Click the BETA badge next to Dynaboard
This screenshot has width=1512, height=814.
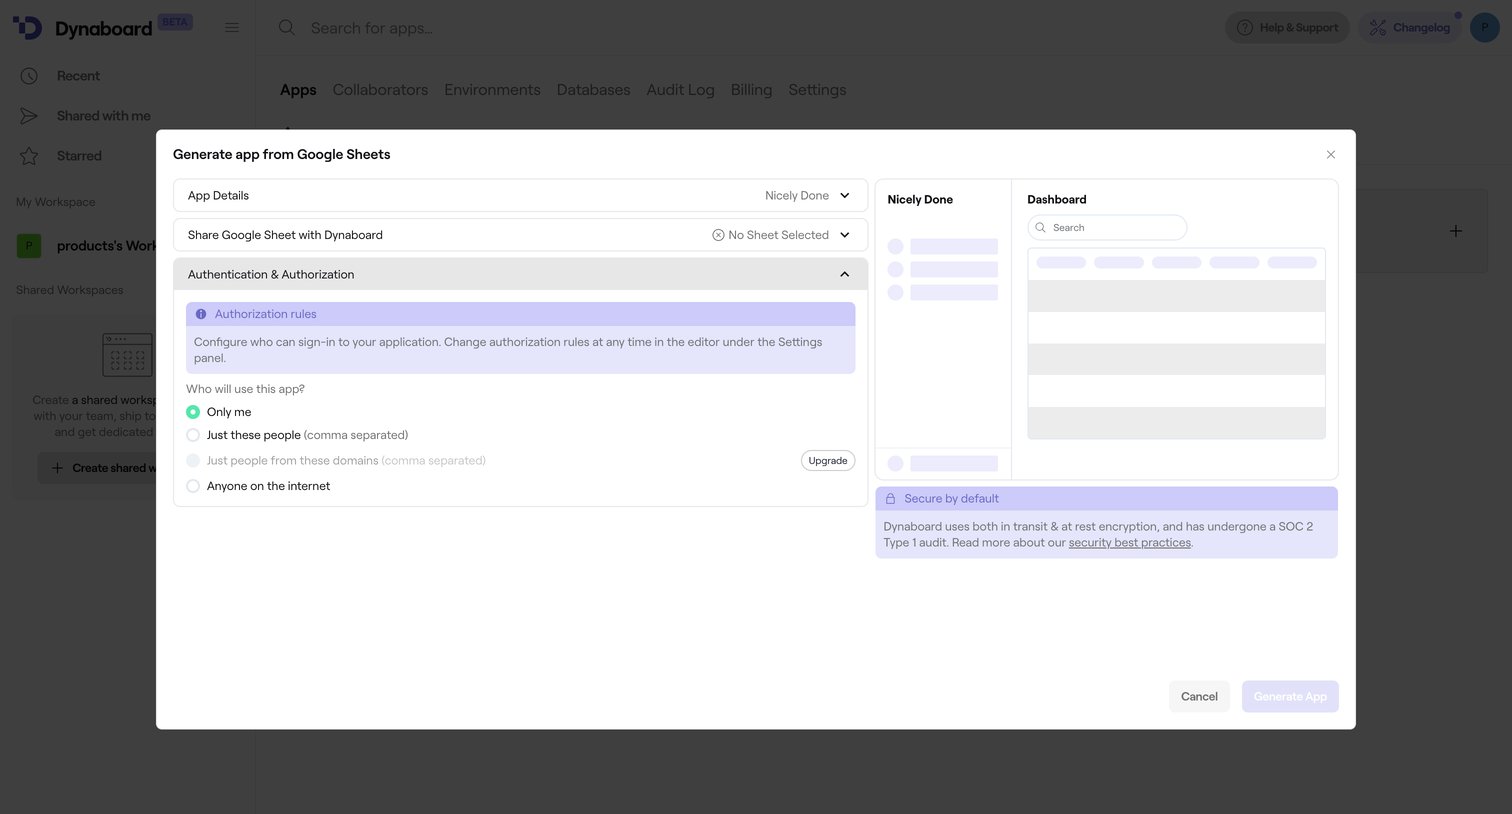175,22
